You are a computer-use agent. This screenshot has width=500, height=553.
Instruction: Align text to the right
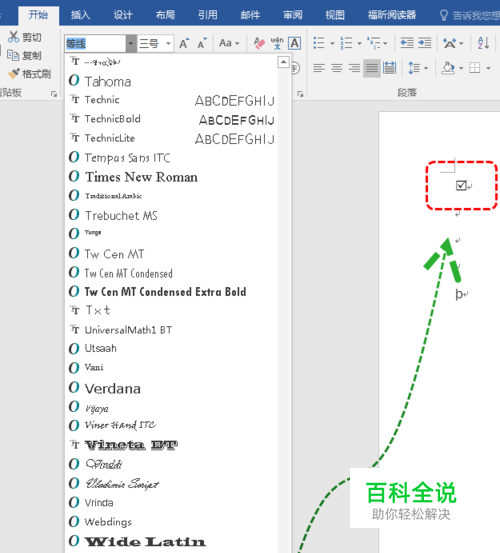[354, 68]
